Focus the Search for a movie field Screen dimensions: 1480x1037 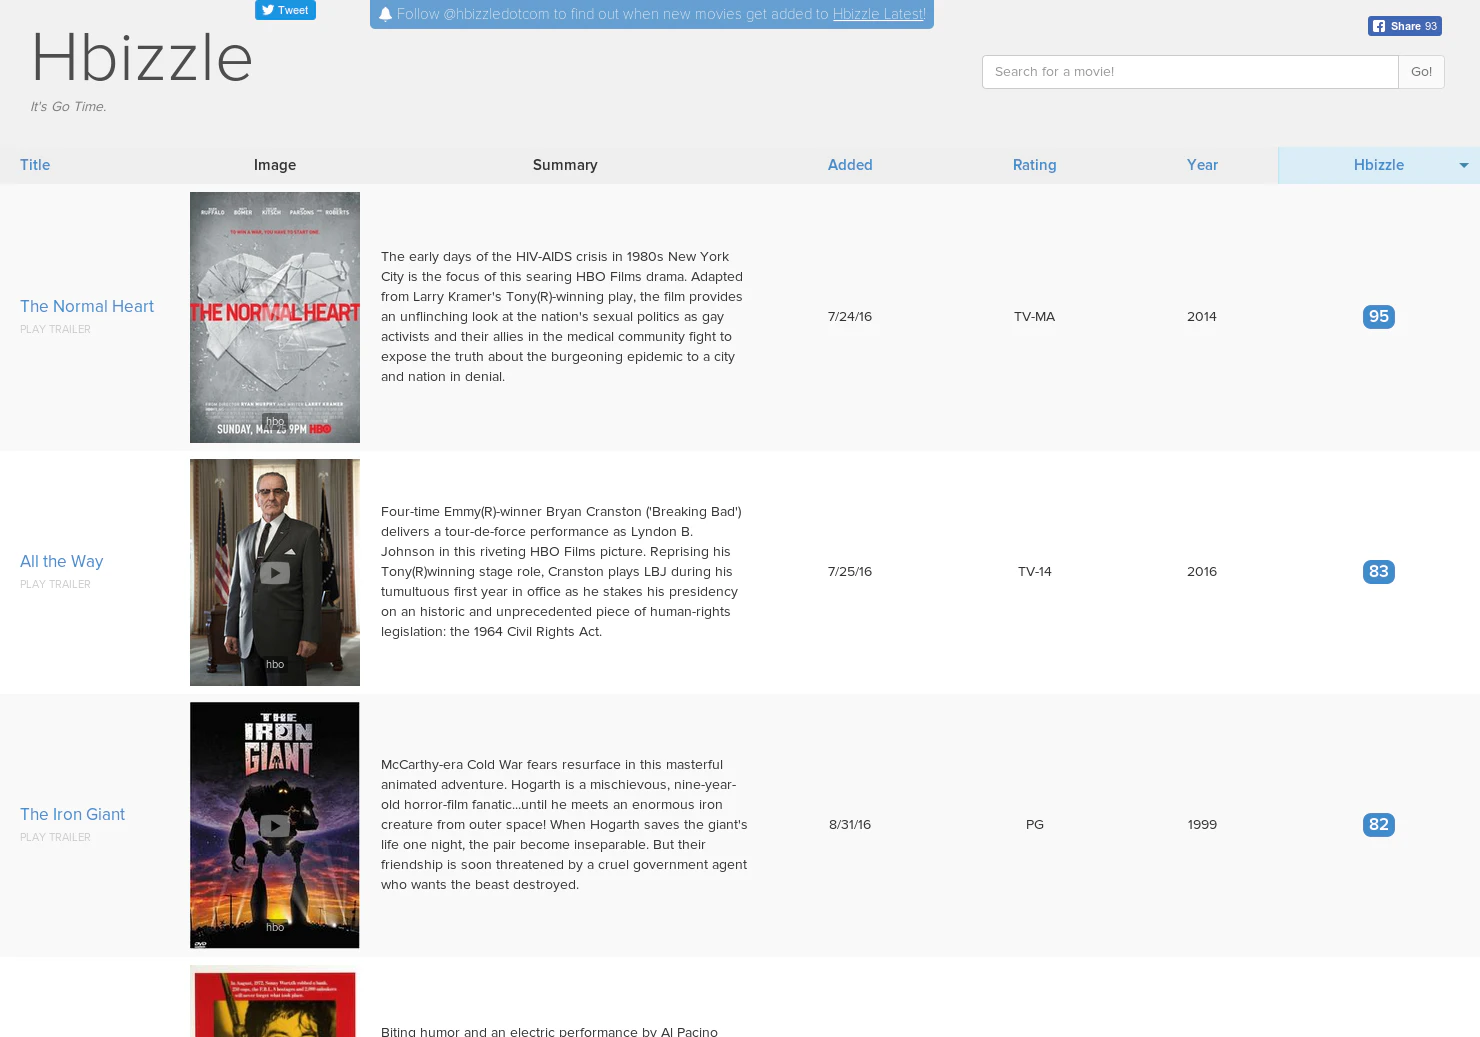[1190, 72]
